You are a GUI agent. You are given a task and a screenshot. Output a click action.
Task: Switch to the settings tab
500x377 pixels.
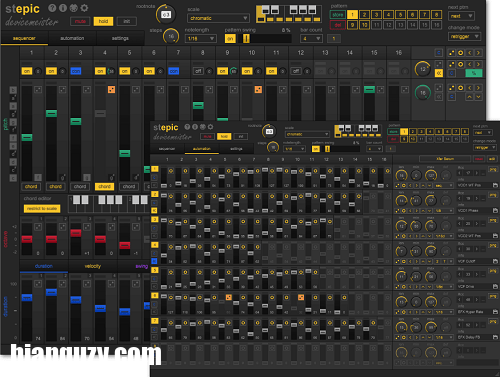coord(120,38)
